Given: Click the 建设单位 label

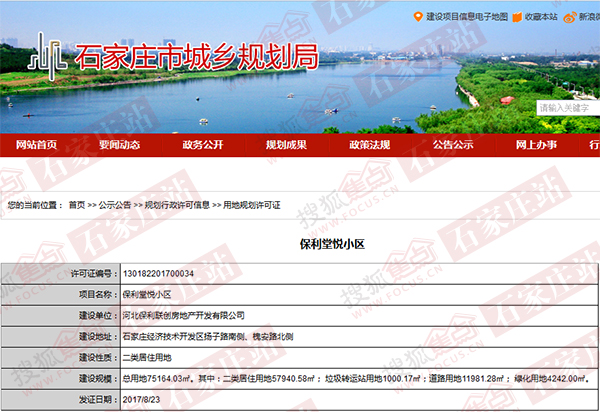Looking at the screenshot, I should click(x=98, y=316).
